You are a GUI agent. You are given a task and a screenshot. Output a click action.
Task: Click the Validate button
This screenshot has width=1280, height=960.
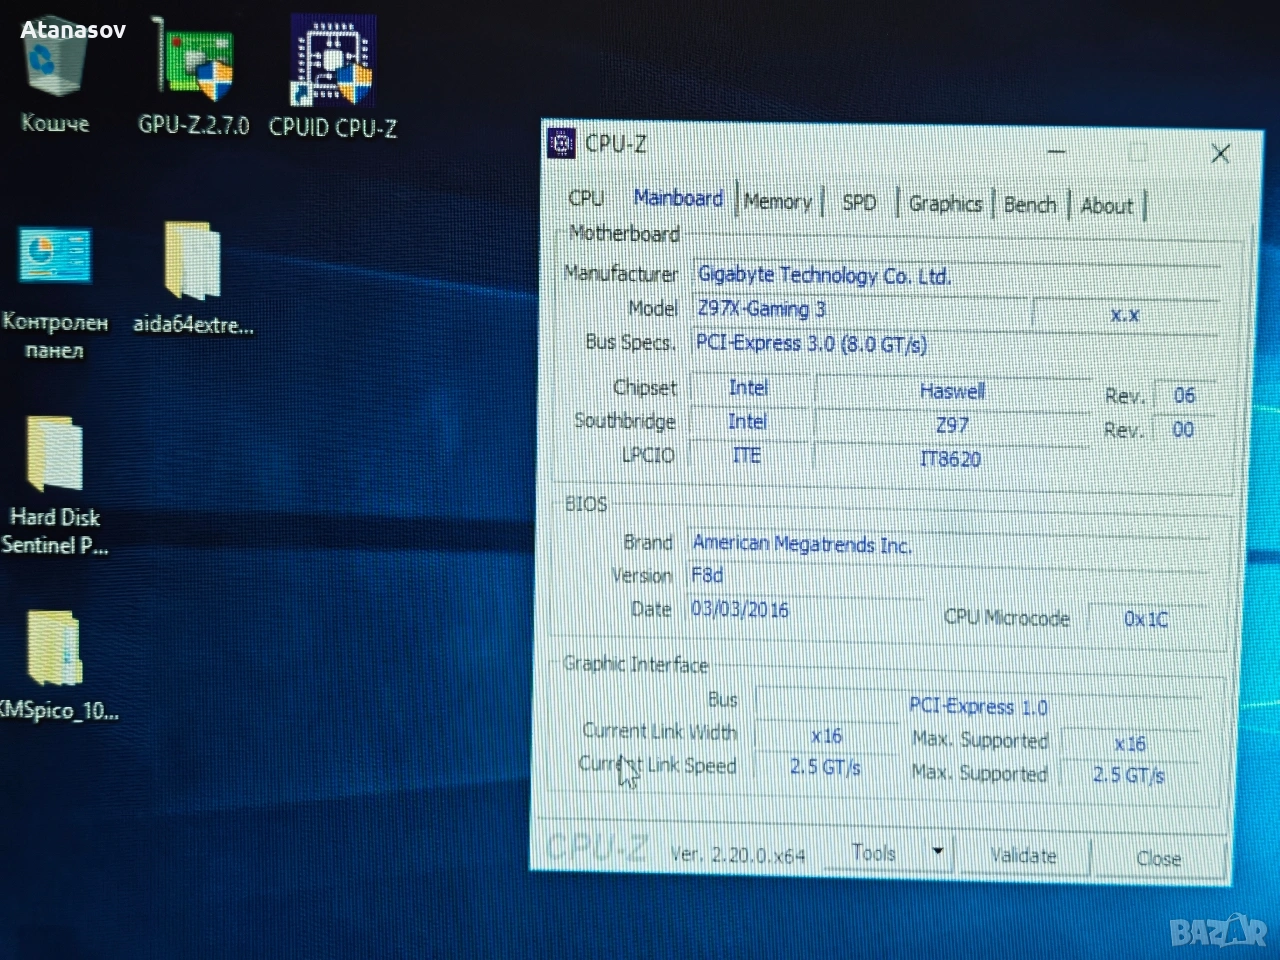click(x=1023, y=856)
